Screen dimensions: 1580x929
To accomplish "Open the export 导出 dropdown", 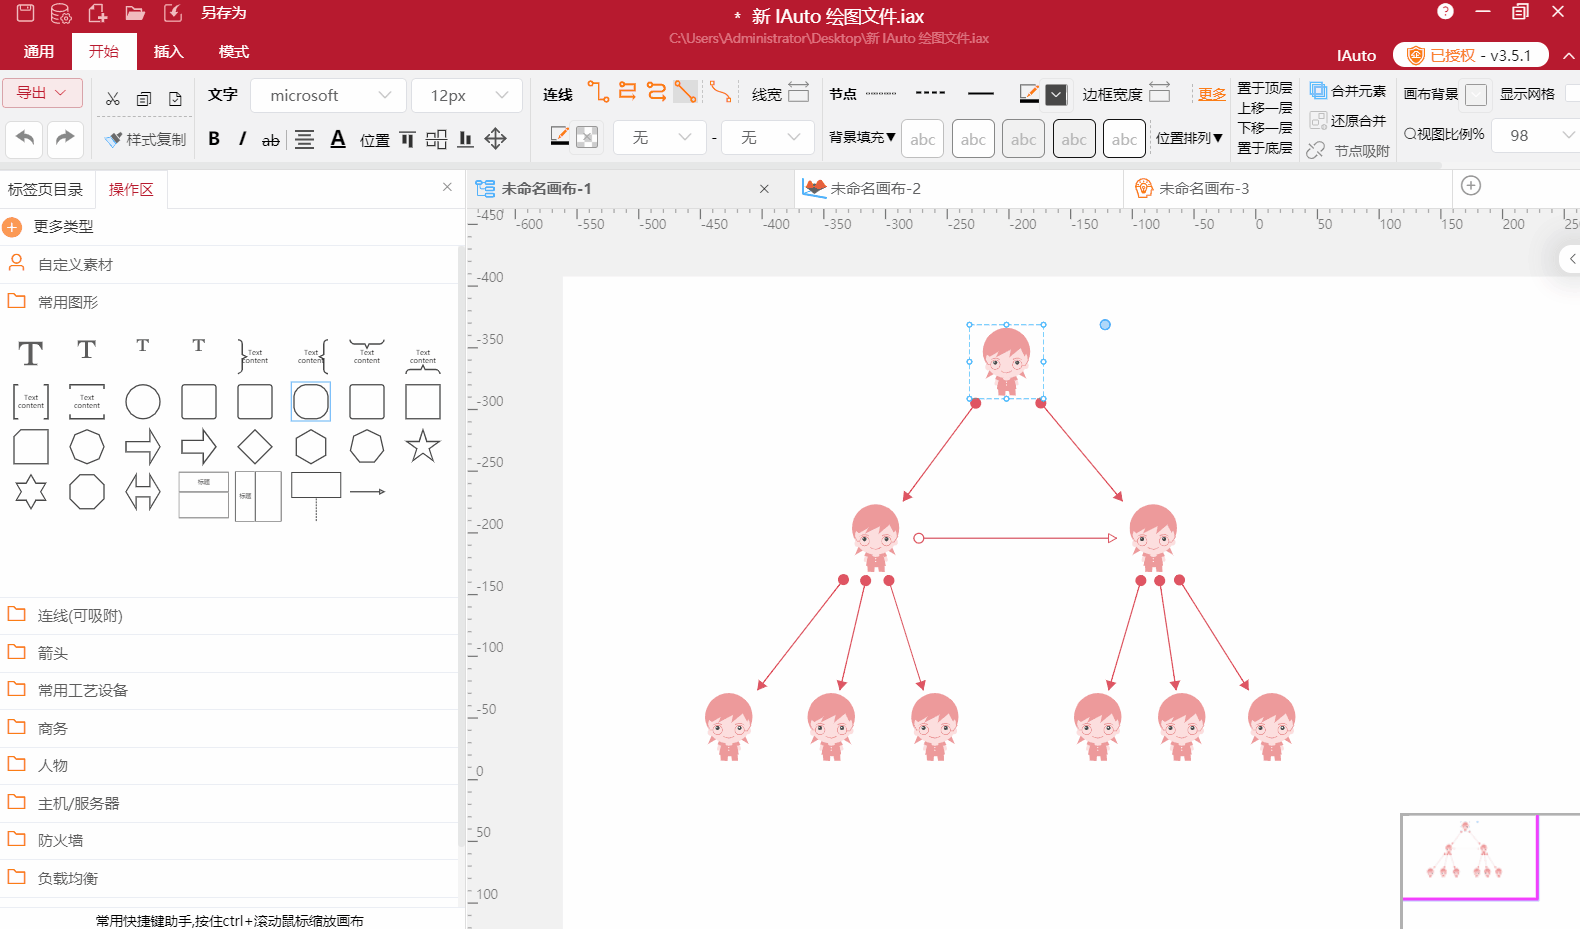I will pos(42,93).
